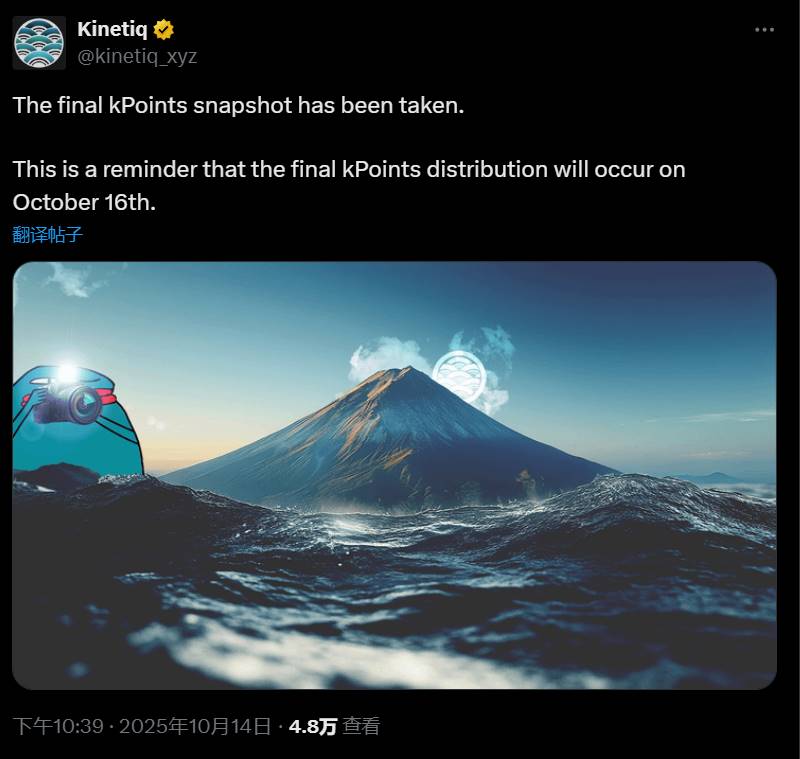
Task: Click the 4.8万 view count number
Action: [x=312, y=727]
